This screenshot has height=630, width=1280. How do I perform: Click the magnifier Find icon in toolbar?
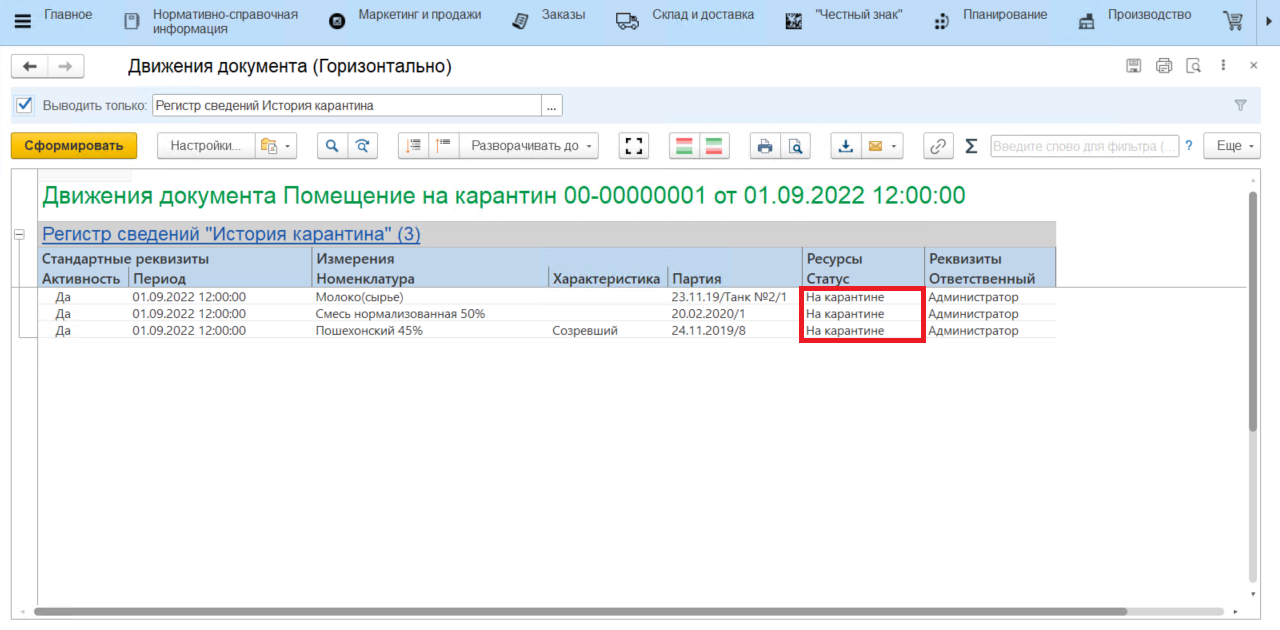coord(332,146)
